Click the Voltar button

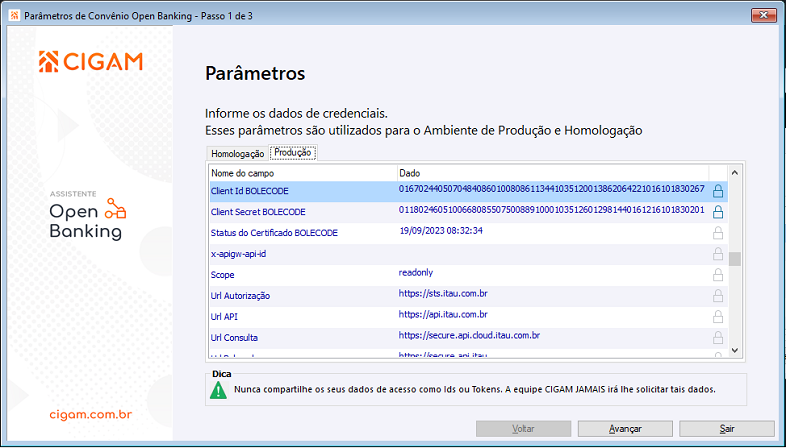pos(523,429)
